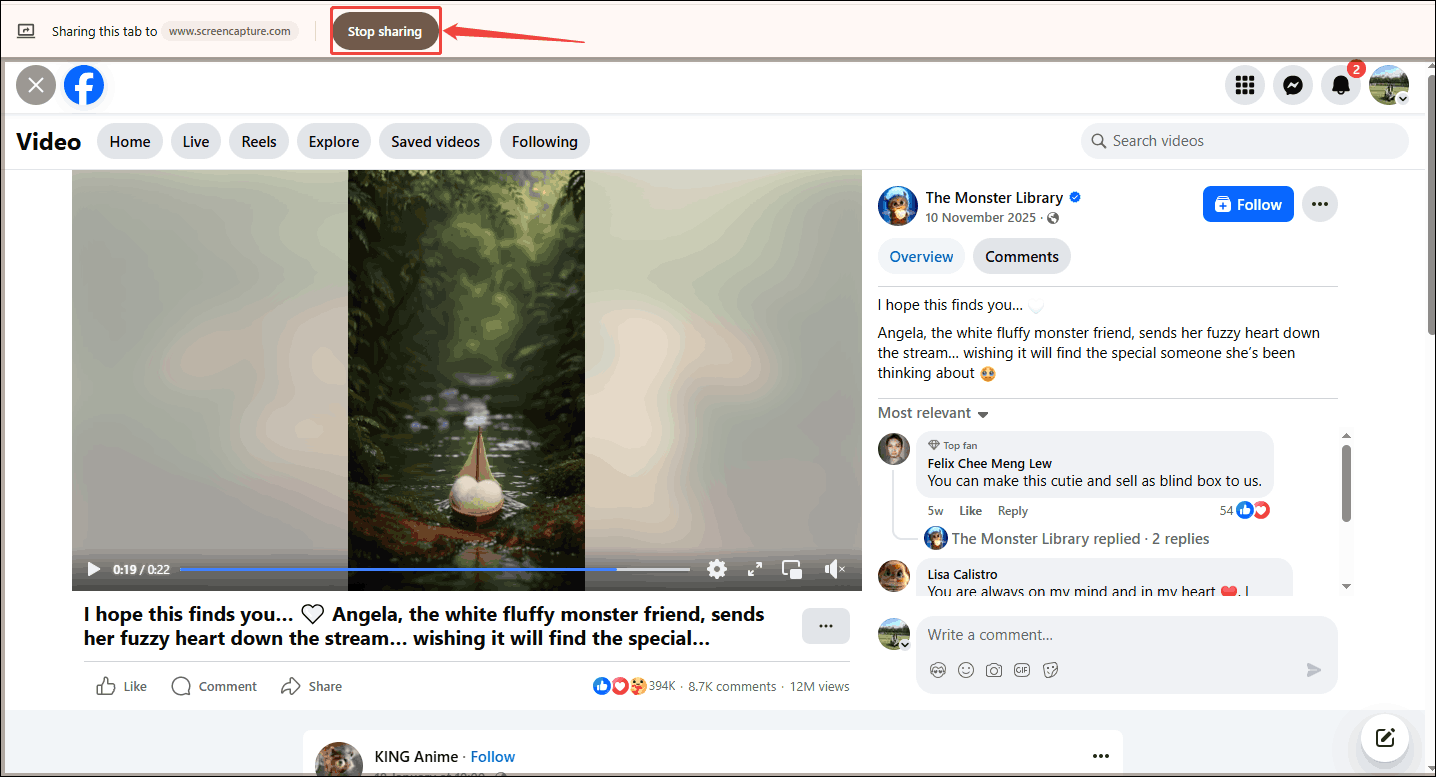This screenshot has width=1436, height=777.
Task: Expand the account menu chevron on your avatar
Action: click(1404, 98)
